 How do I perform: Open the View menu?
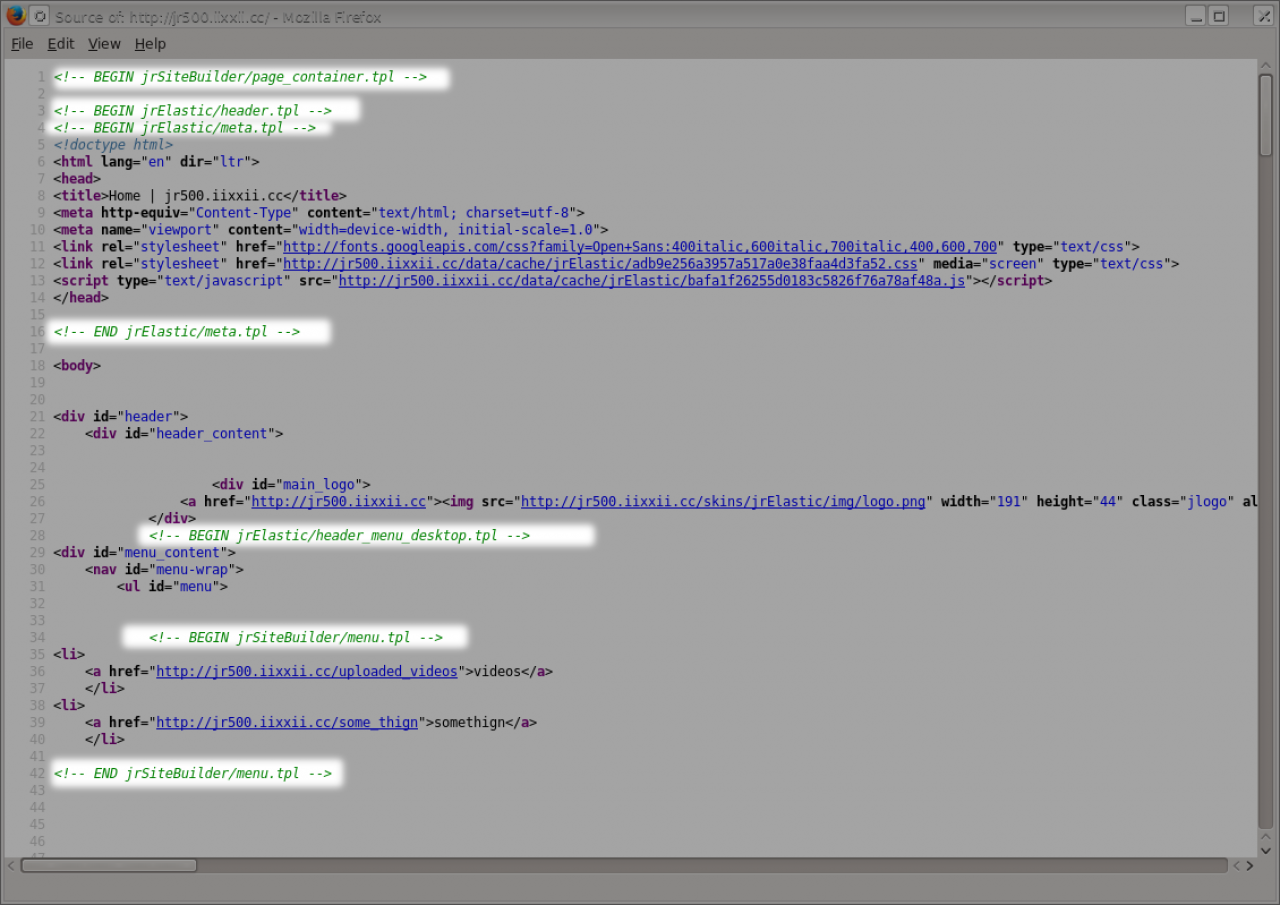[104, 44]
